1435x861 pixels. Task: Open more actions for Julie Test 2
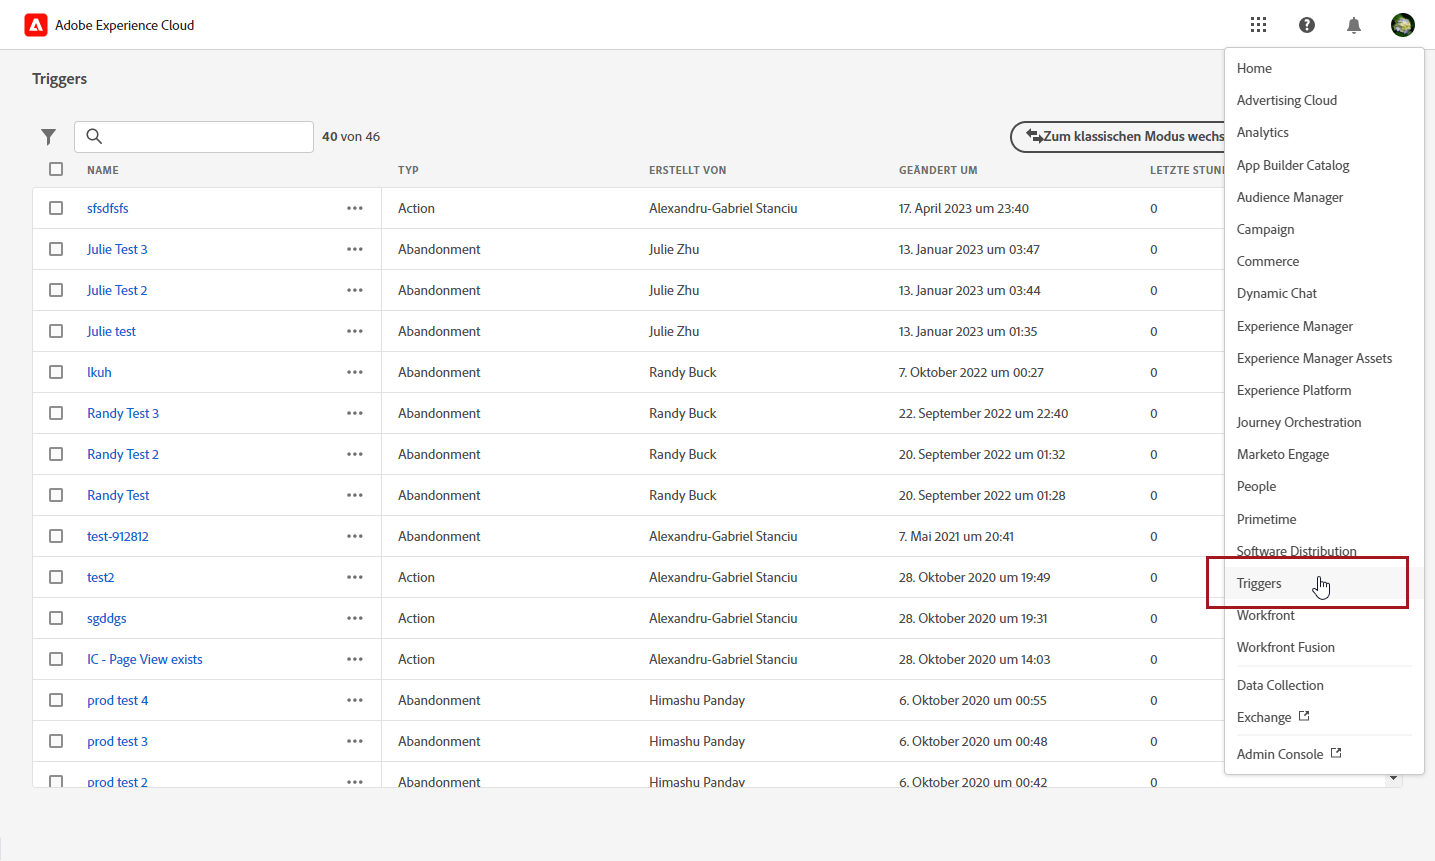pyautogui.click(x=355, y=290)
